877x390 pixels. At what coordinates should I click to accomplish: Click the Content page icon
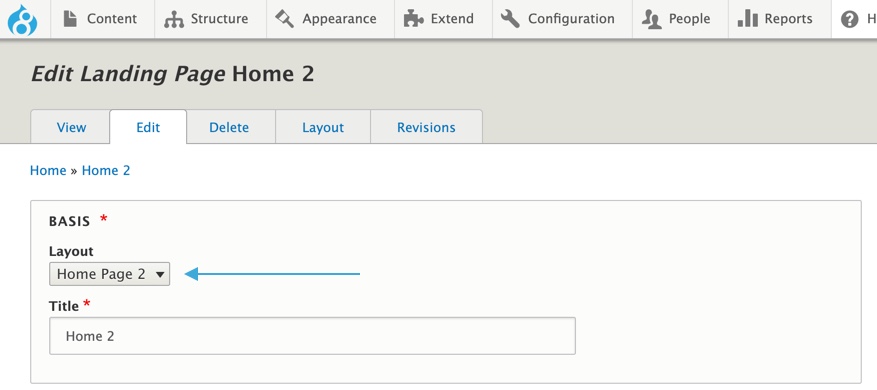coord(70,19)
